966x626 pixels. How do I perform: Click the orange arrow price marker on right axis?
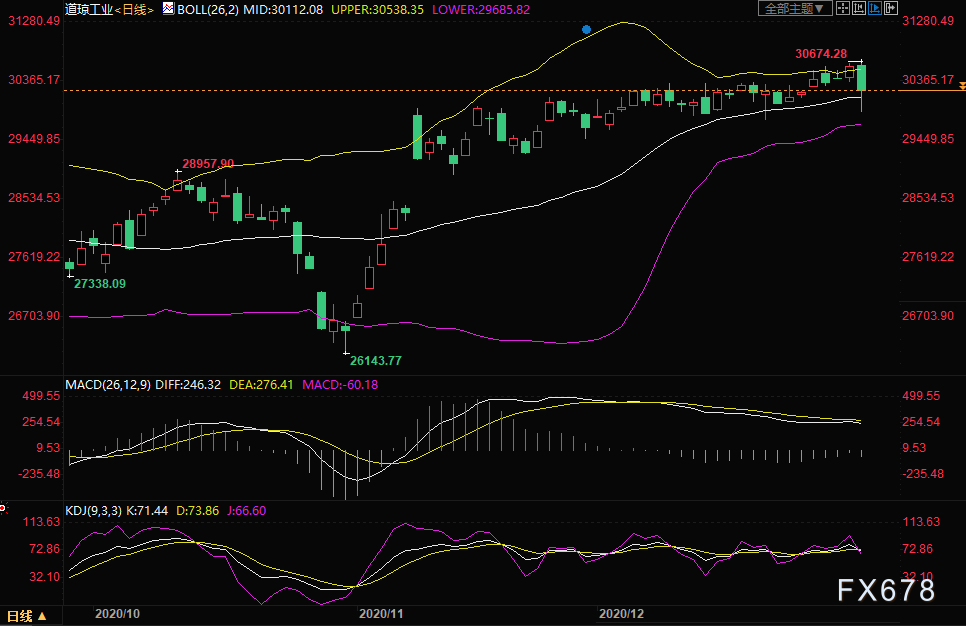(962, 87)
